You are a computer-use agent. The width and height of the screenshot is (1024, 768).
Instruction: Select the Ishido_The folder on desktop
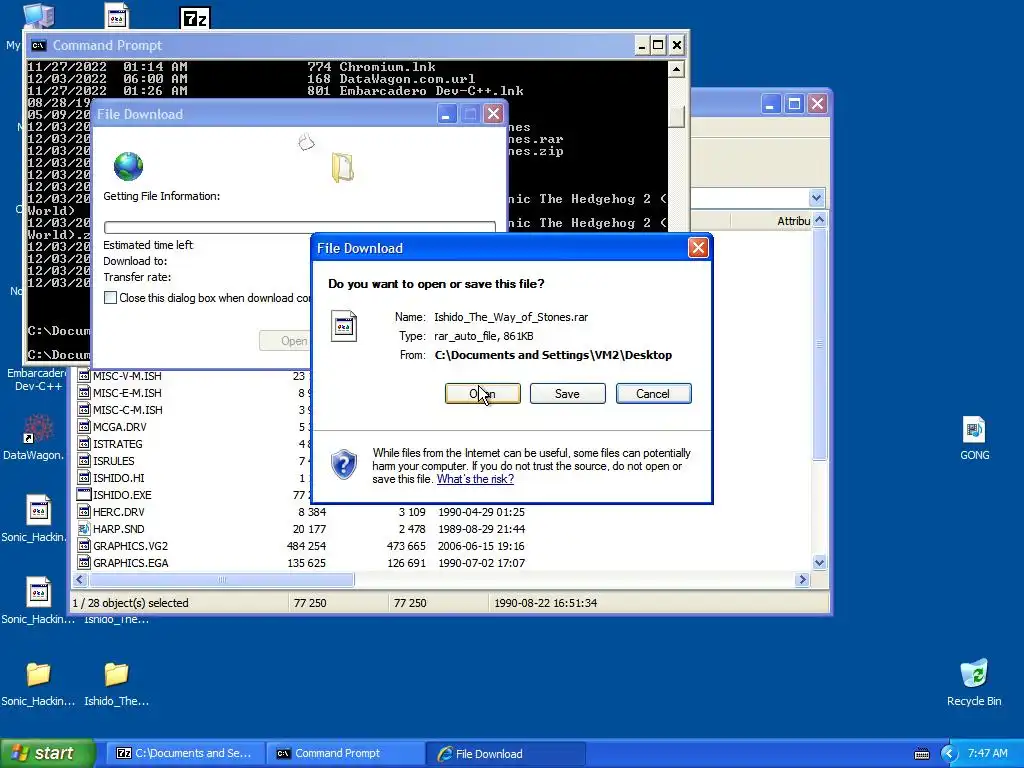click(x=116, y=674)
